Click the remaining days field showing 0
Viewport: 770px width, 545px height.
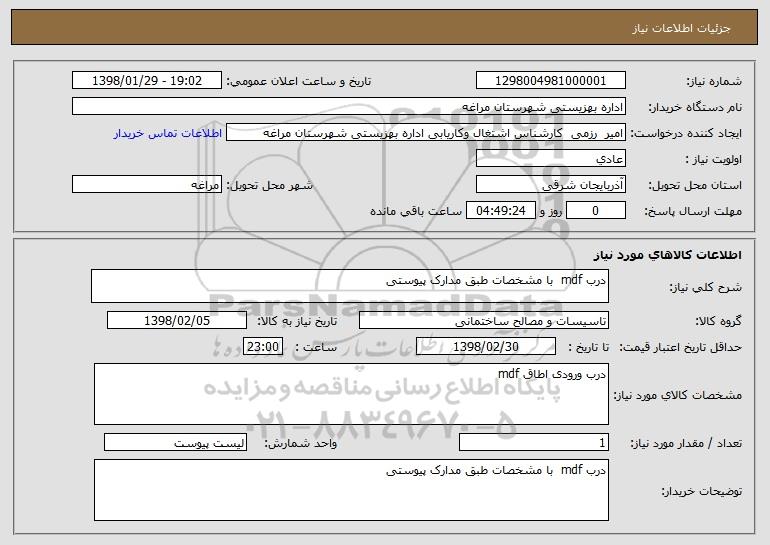coord(596,211)
